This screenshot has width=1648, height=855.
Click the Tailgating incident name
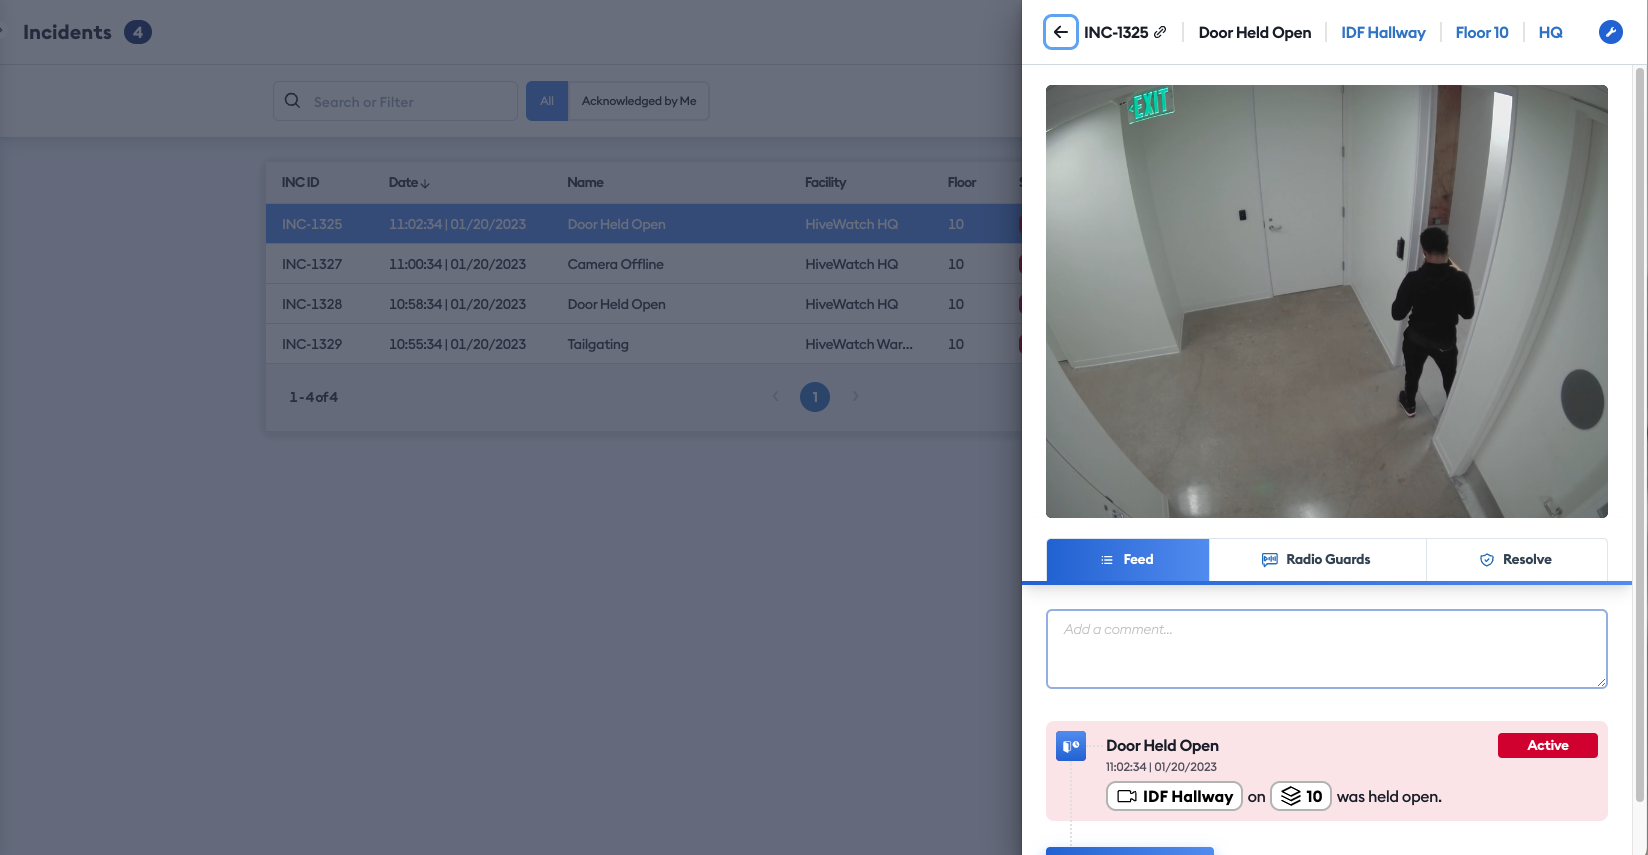(x=598, y=344)
